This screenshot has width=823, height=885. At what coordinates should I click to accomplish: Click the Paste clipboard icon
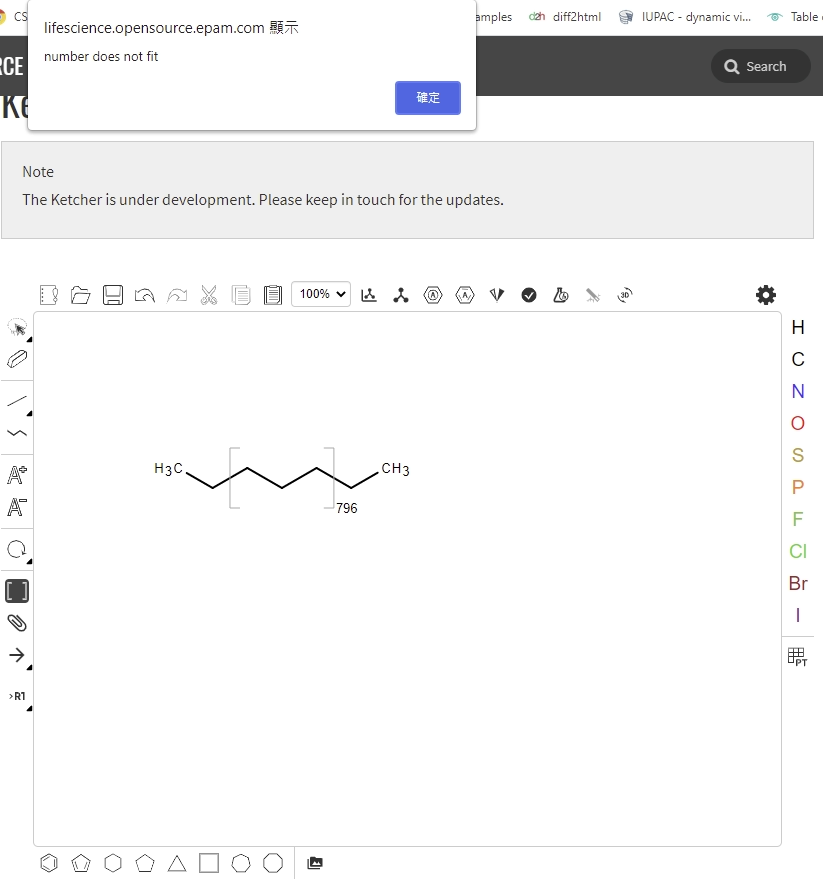pos(273,295)
